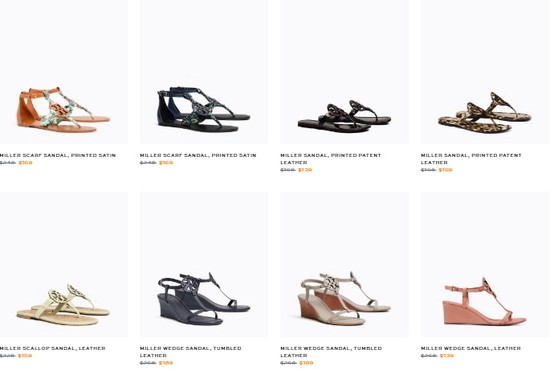This screenshot has width=550, height=370.
Task: Click orange sale price under navy scarf sandal
Action: pos(166,163)
